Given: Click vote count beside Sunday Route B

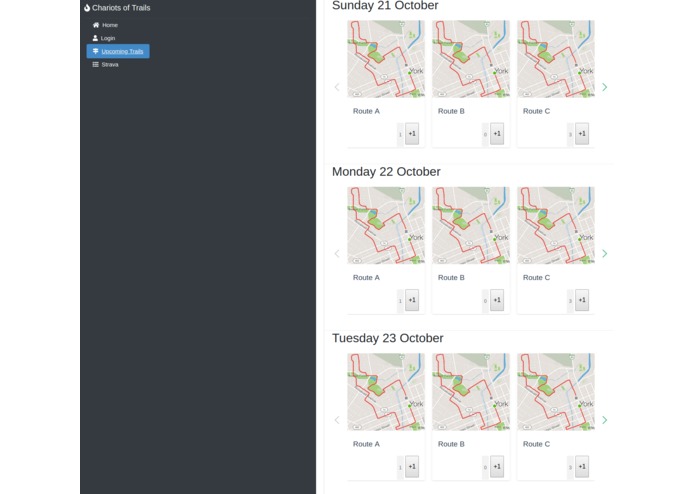Looking at the screenshot, I should [x=485, y=135].
